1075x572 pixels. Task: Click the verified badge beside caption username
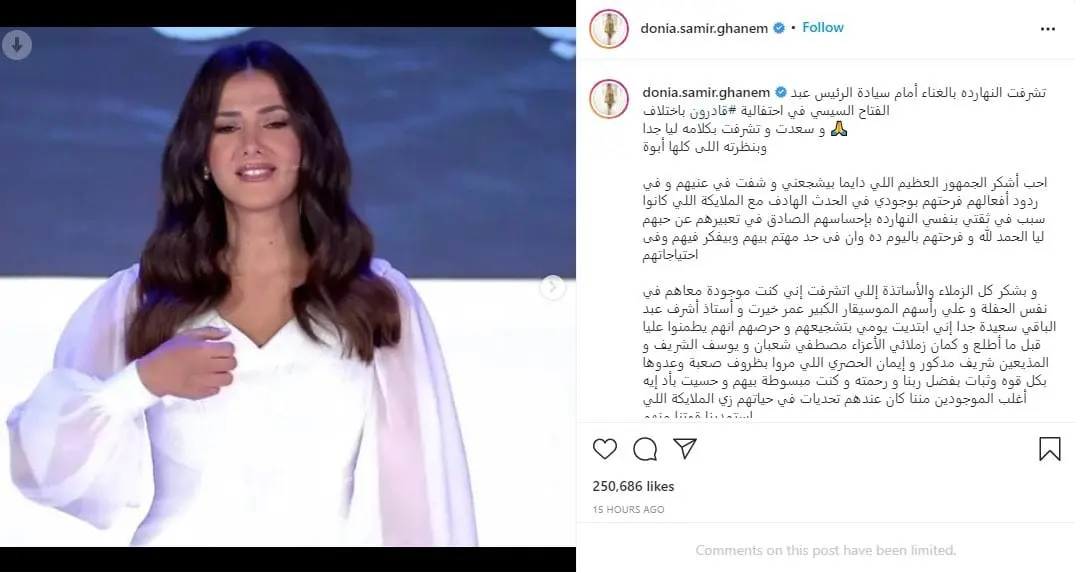[x=781, y=92]
